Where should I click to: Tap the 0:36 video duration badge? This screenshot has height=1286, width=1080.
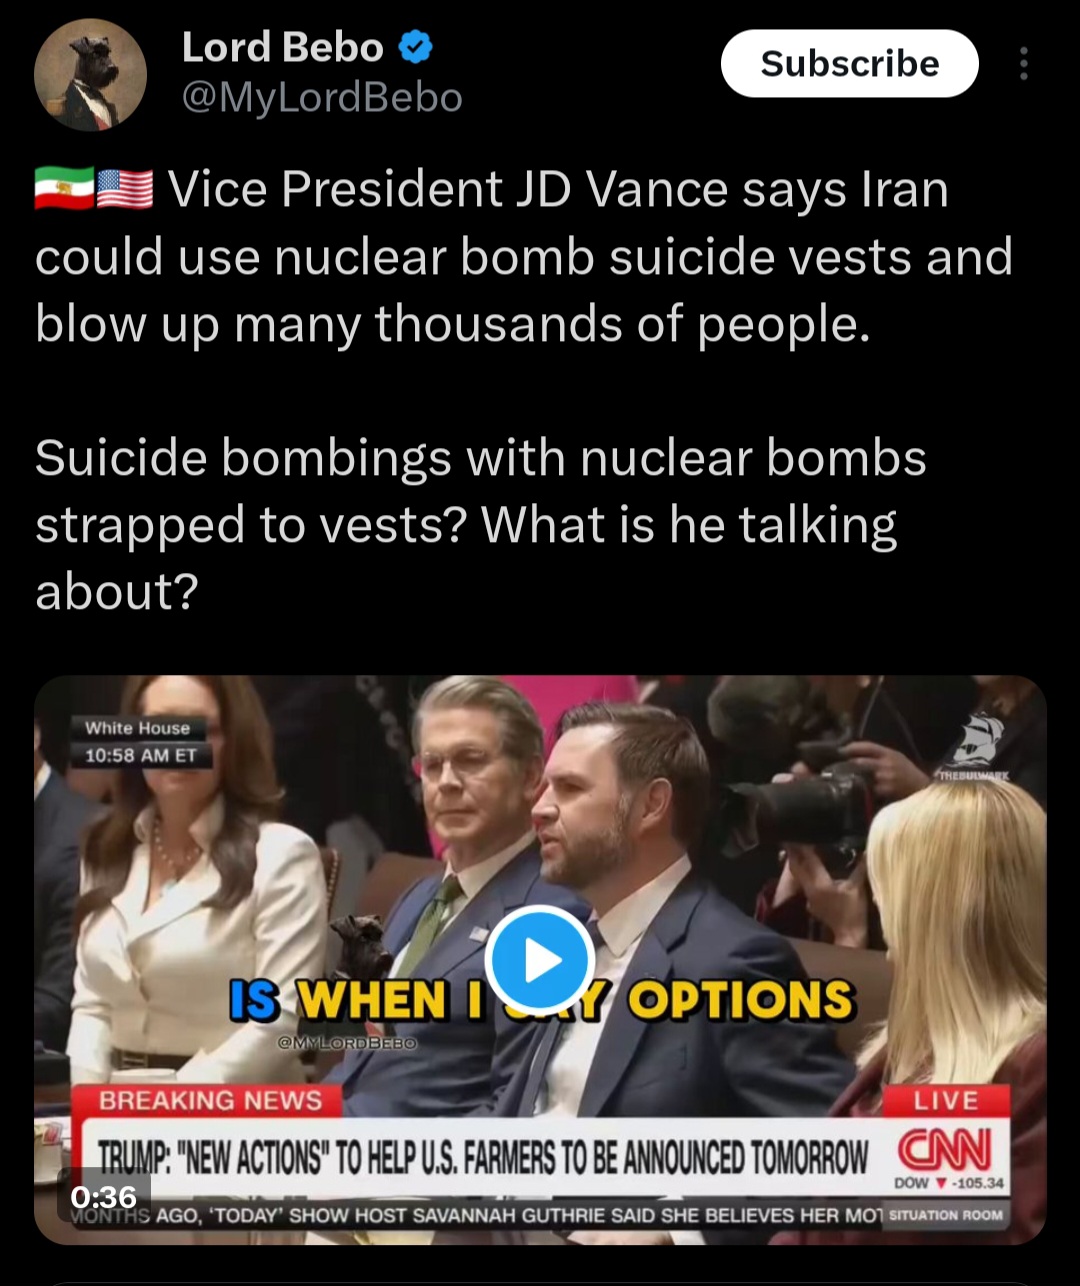point(104,1196)
